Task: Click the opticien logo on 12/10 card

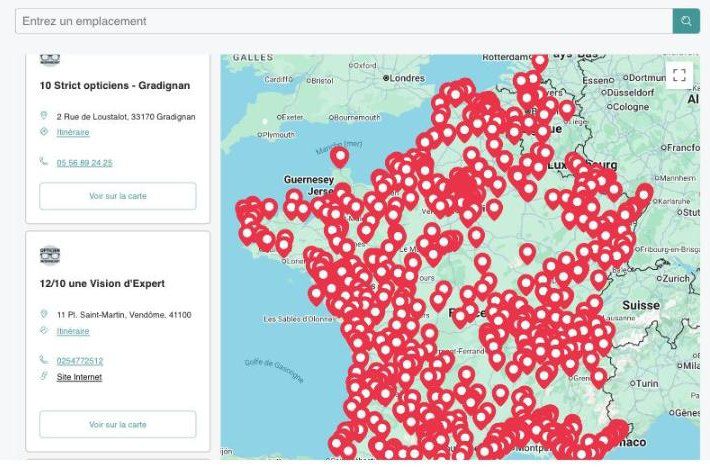Action: [50, 255]
